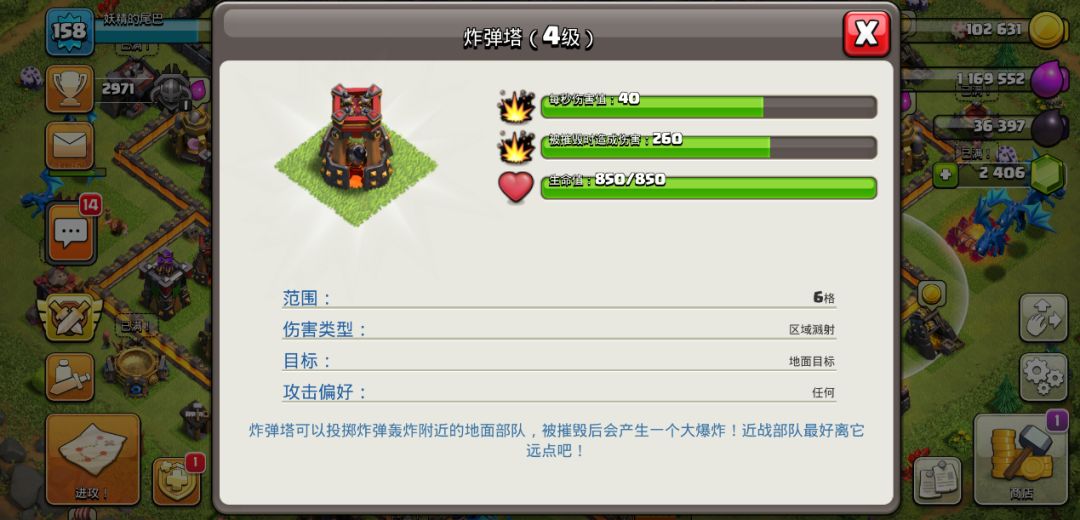Open the trophy league icon

(70, 89)
